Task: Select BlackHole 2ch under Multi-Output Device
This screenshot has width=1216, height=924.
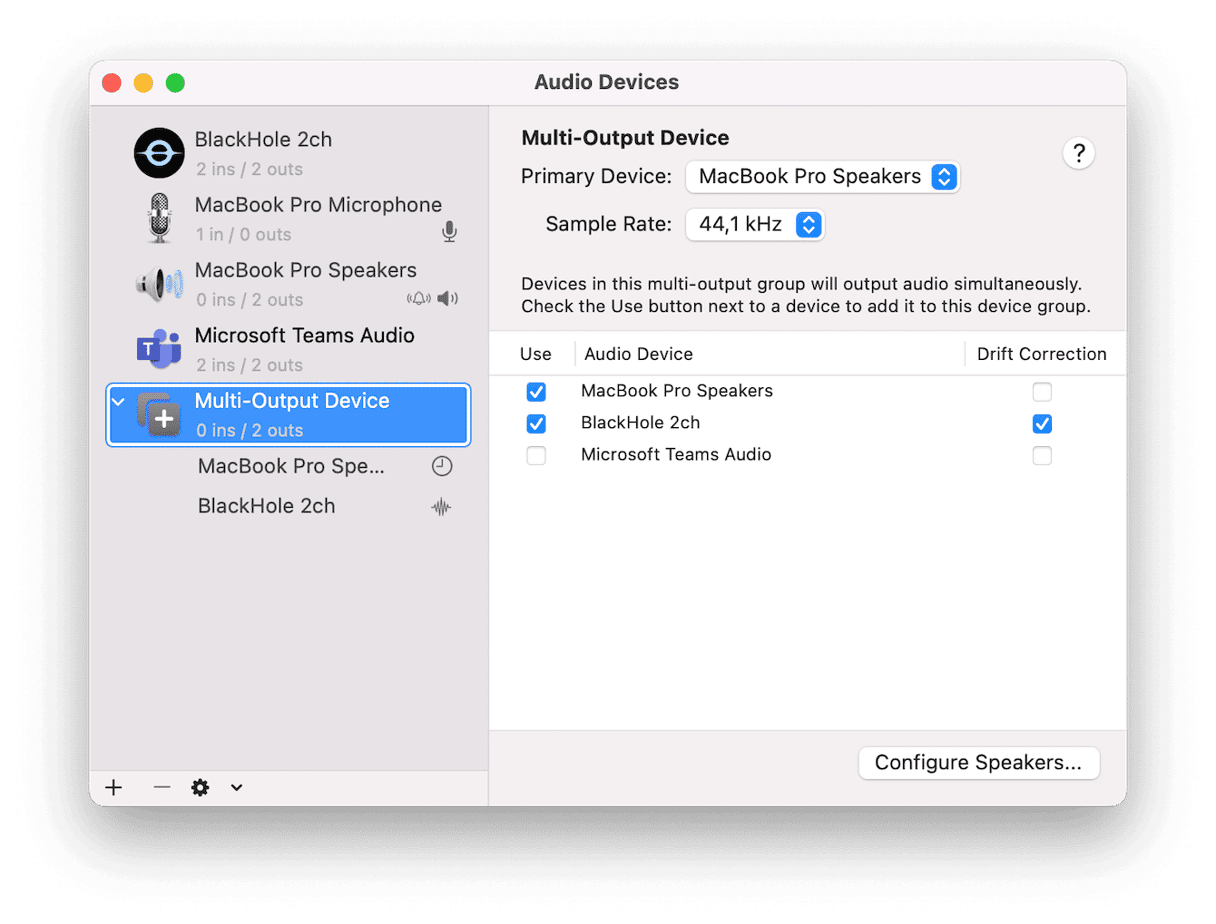Action: click(x=266, y=506)
